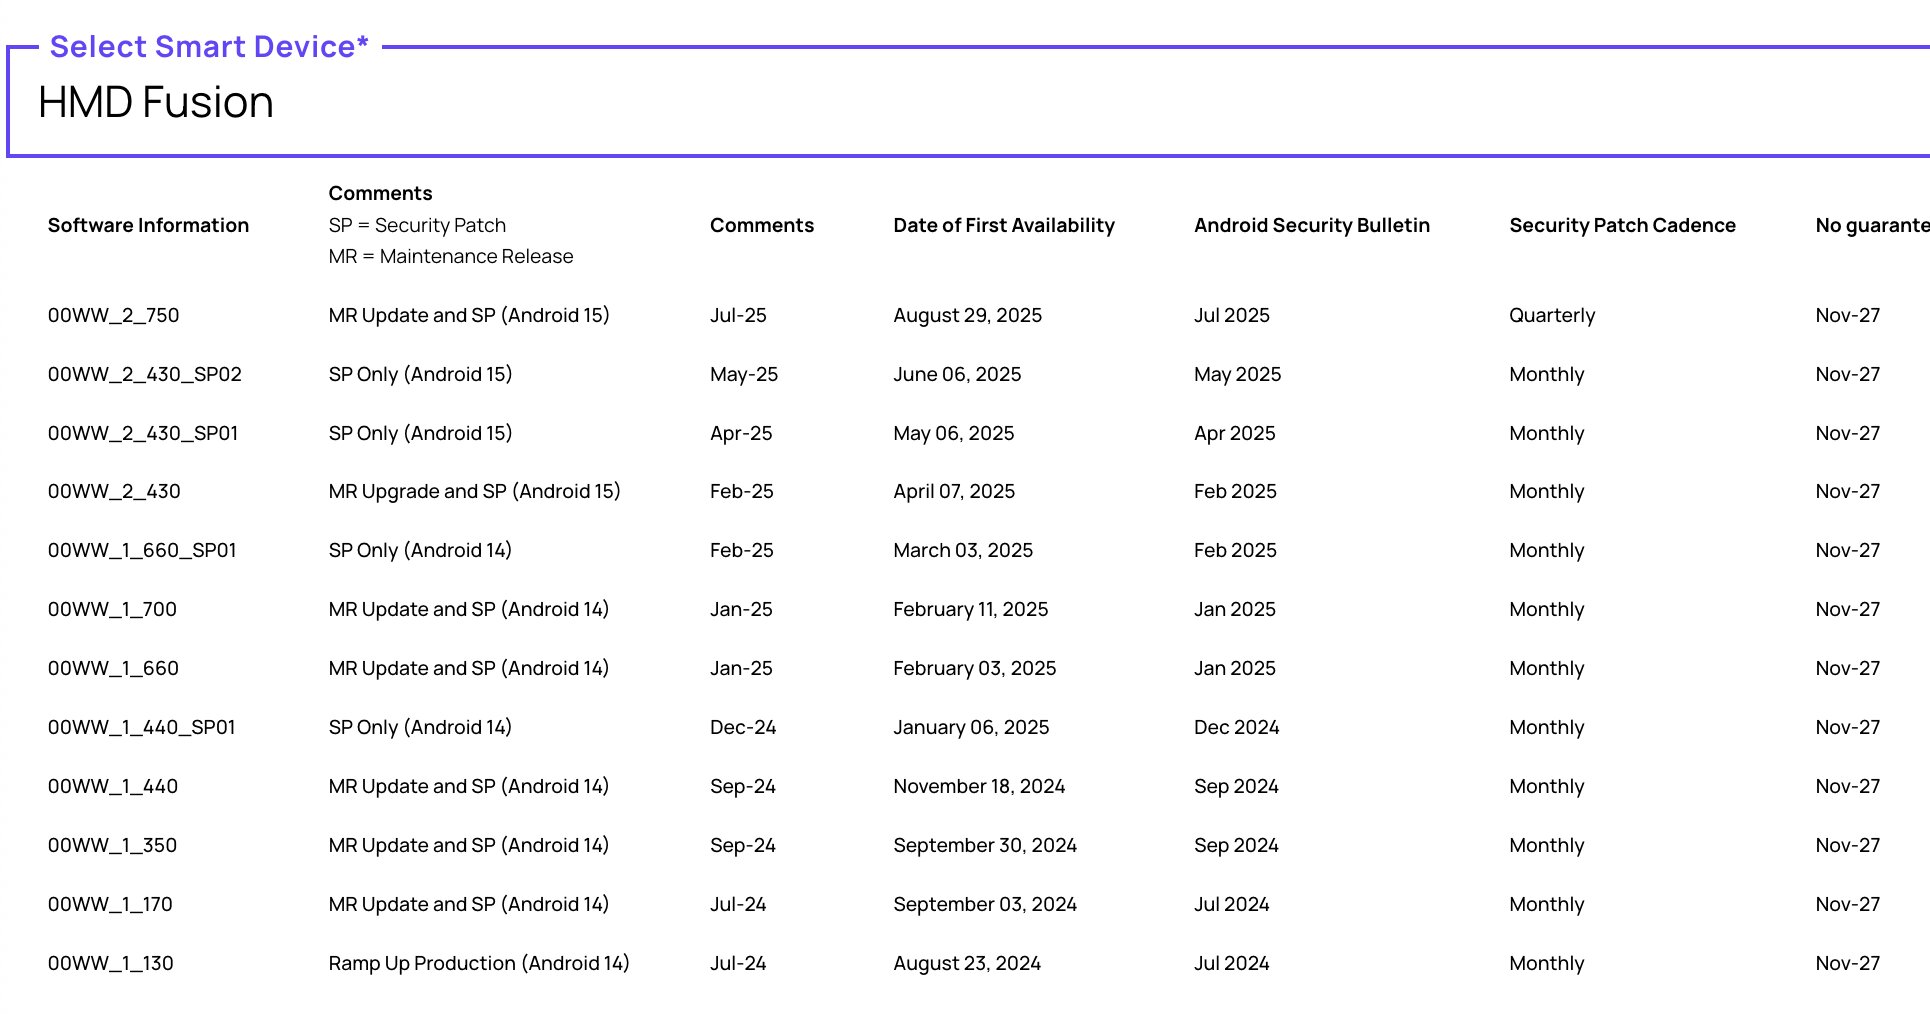Screen dimensions: 1930x1014
Task: Click 'MR Update and SP (Android 14)' in 00WW_1_350 row
Action: pos(469,845)
